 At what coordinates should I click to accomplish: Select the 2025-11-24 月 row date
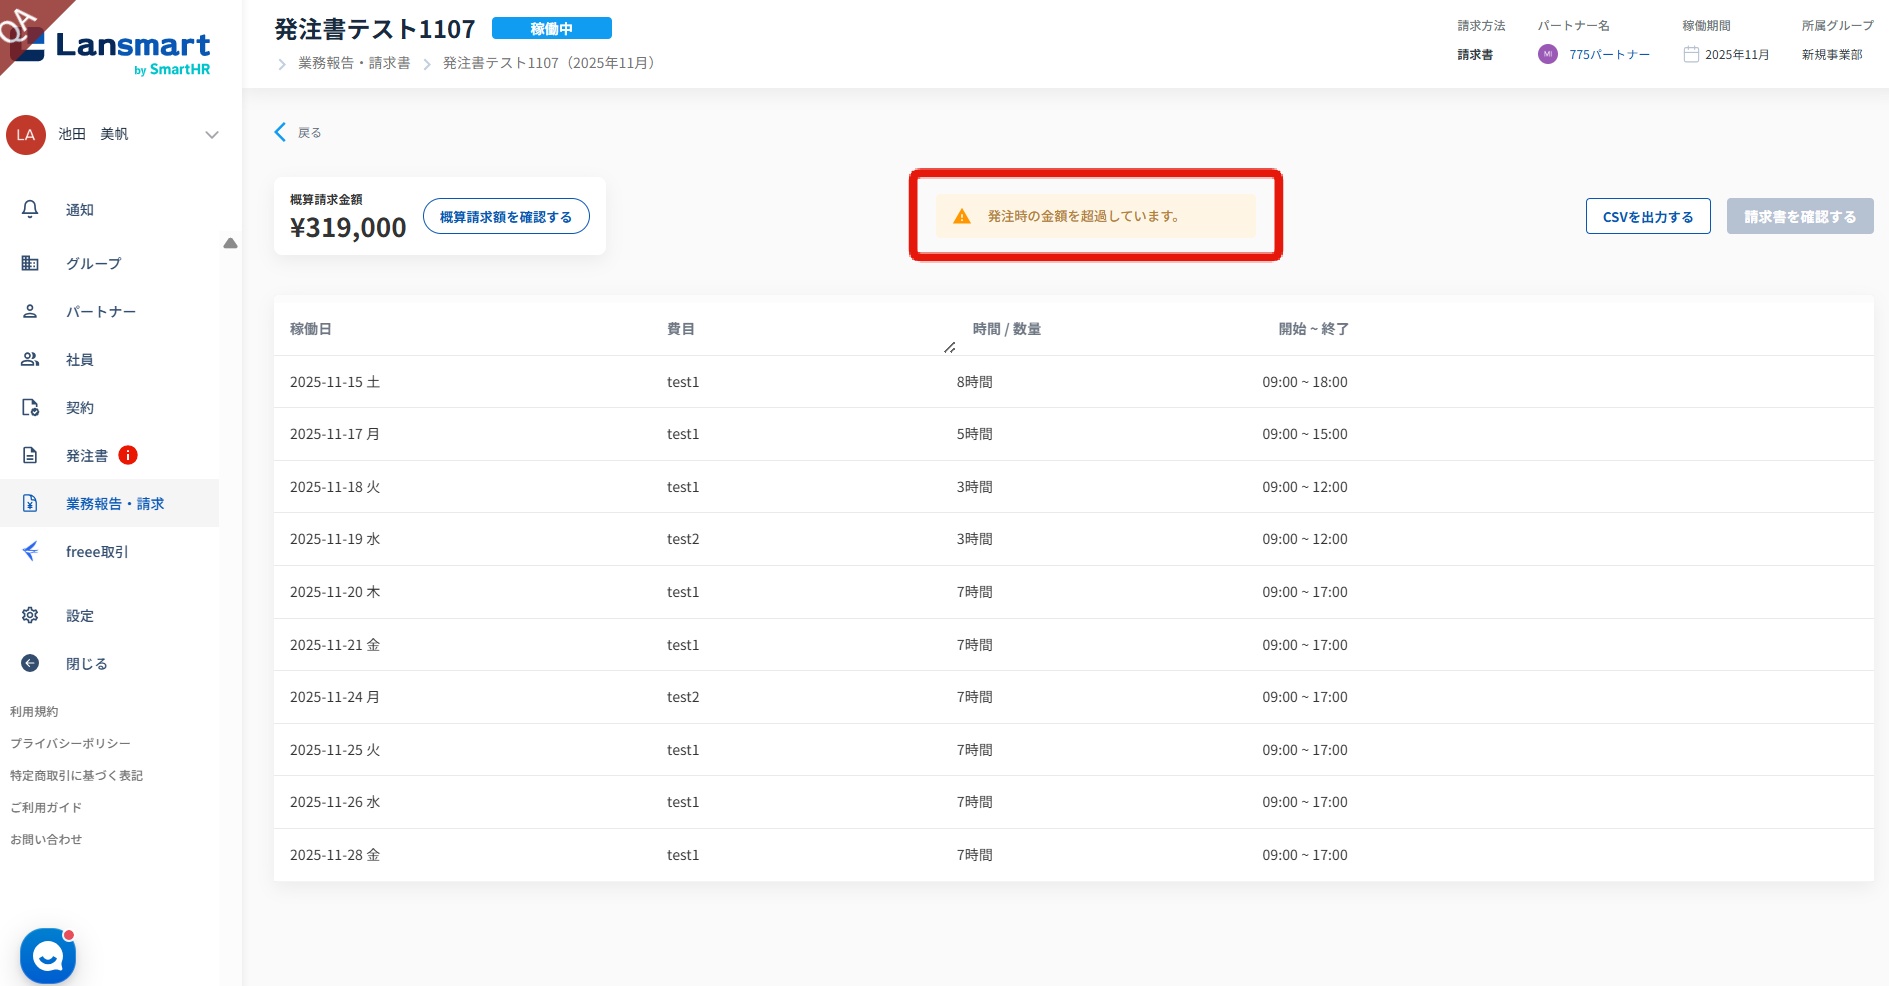coord(335,697)
